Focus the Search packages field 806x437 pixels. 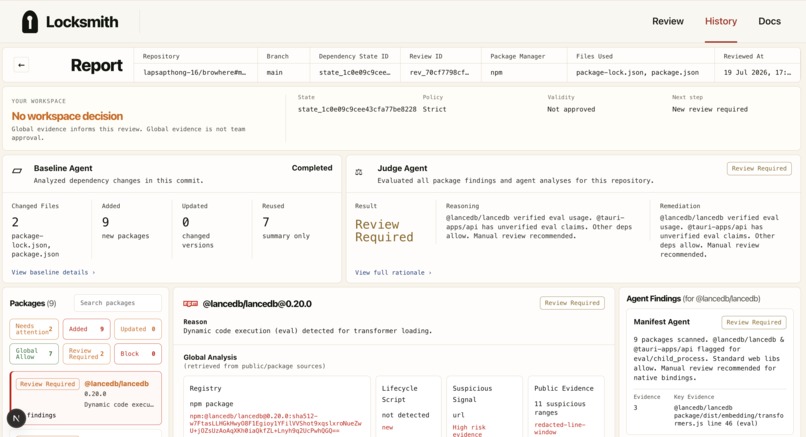[x=118, y=303]
